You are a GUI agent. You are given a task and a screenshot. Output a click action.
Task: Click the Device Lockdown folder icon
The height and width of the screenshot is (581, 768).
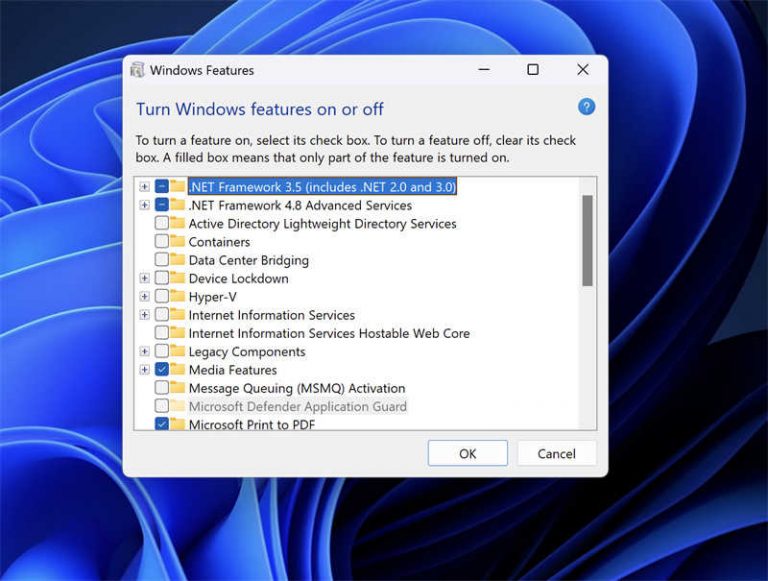pyautogui.click(x=177, y=278)
